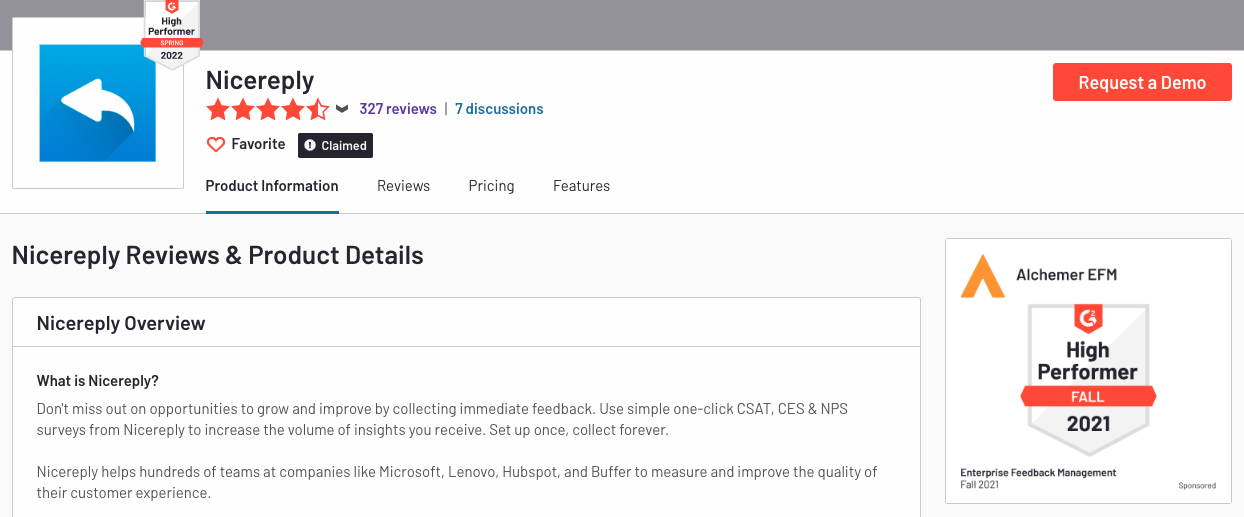Open the High Performer Spring 2022 badge
The height and width of the screenshot is (517, 1244).
[x=172, y=34]
